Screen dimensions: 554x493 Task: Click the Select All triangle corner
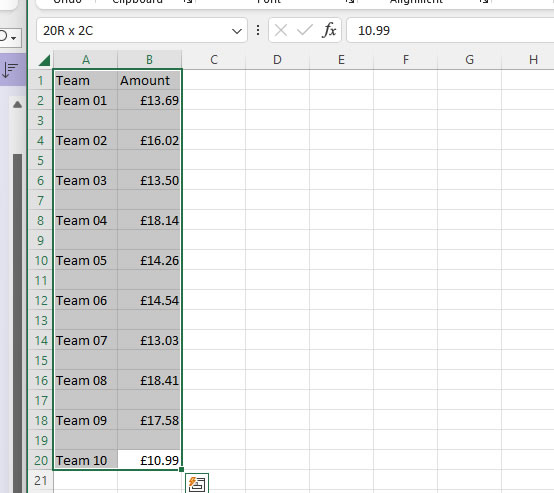pyautogui.click(x=45, y=60)
